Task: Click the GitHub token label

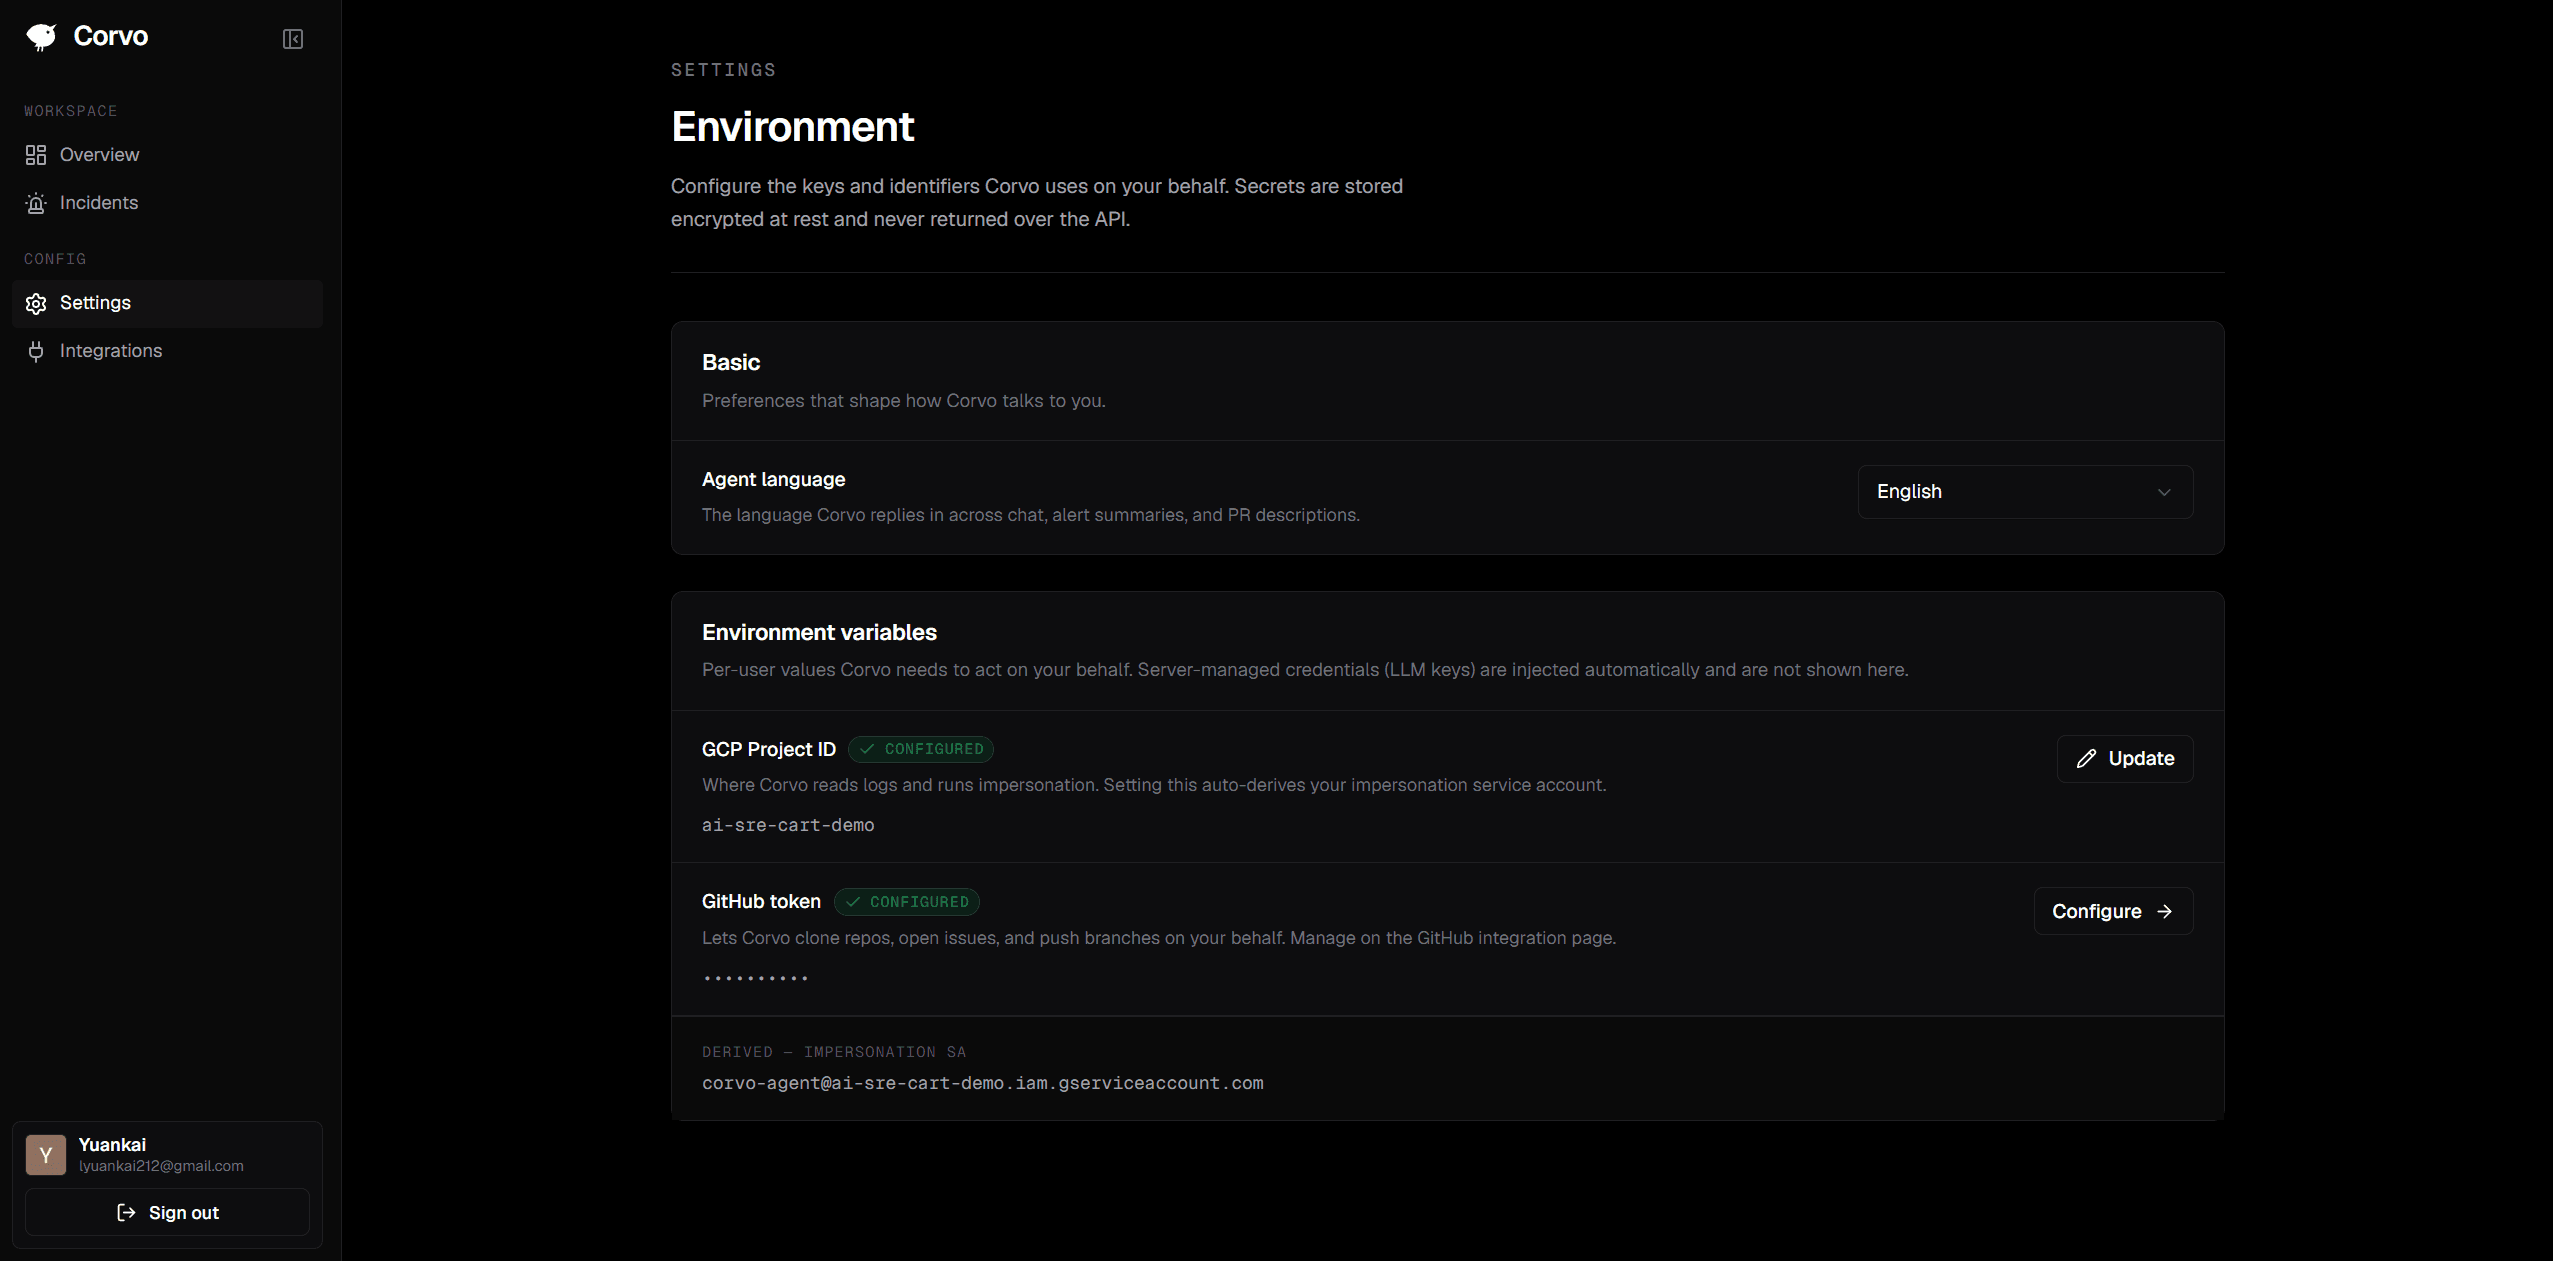Action: [761, 901]
